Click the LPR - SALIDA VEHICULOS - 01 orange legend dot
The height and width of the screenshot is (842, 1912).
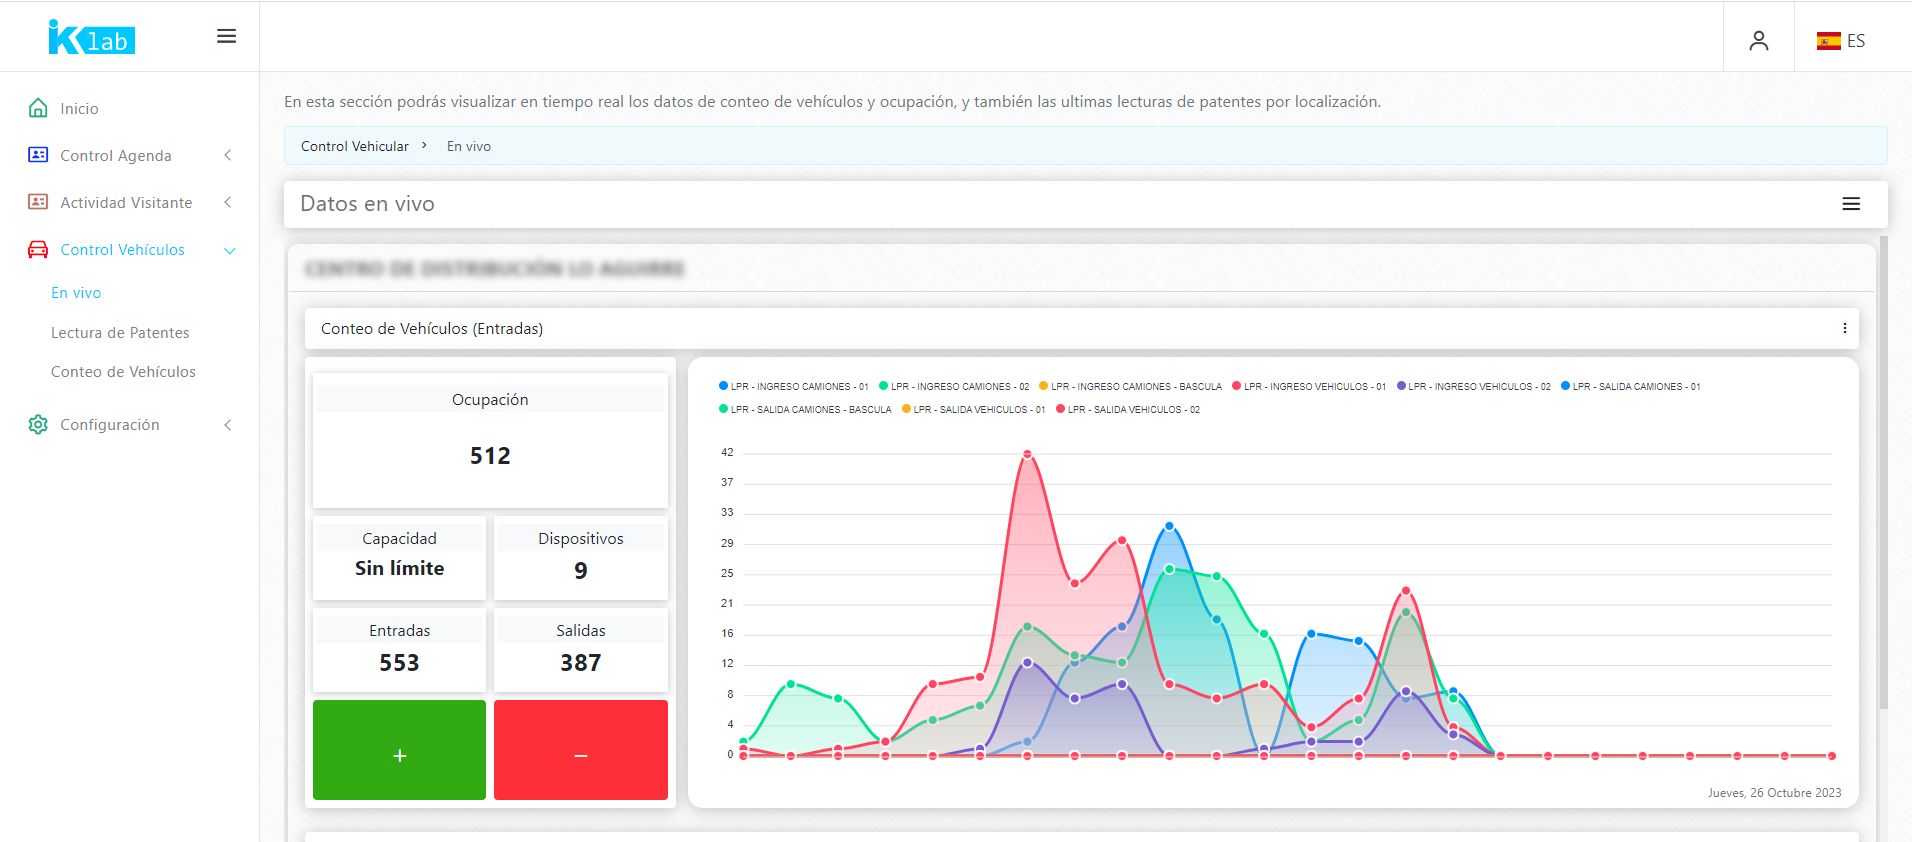[x=907, y=409]
